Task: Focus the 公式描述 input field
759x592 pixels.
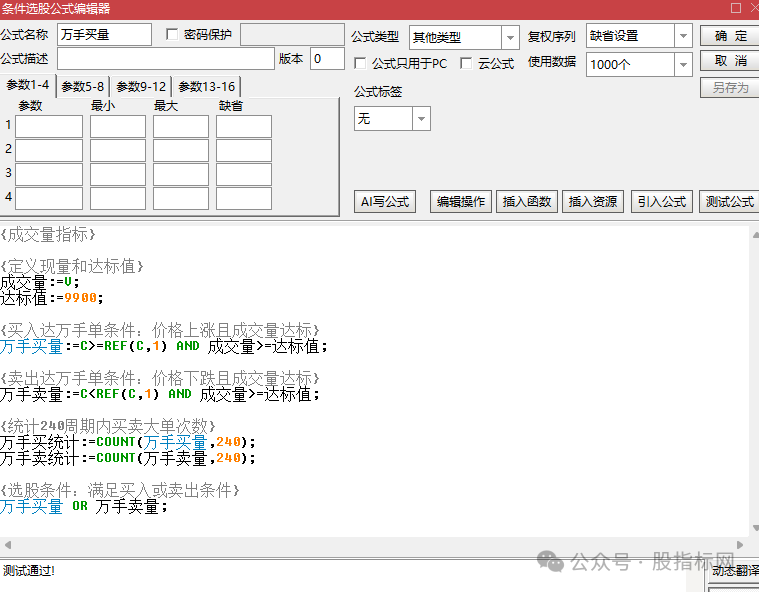Action: pos(166,59)
